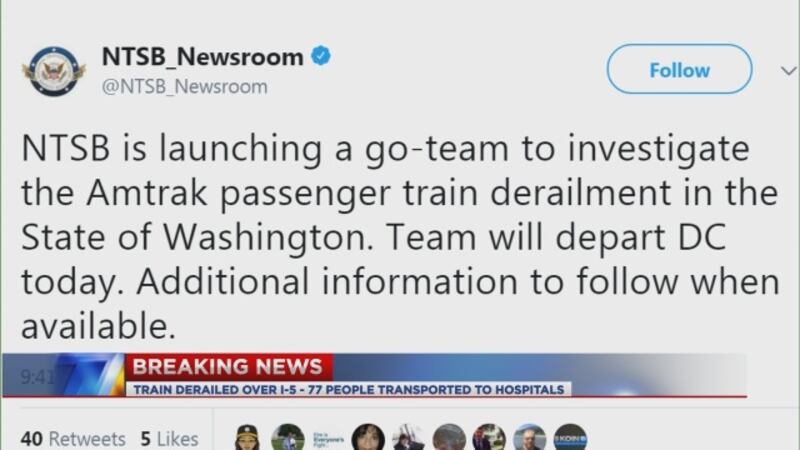Click the liker avatar with dark red background
The image size is (800, 450).
pos(489,438)
